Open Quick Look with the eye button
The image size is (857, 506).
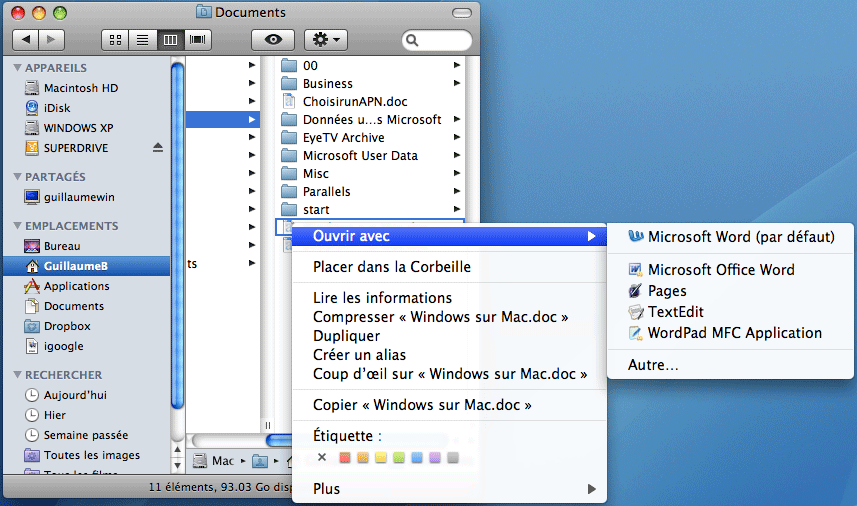click(x=273, y=40)
